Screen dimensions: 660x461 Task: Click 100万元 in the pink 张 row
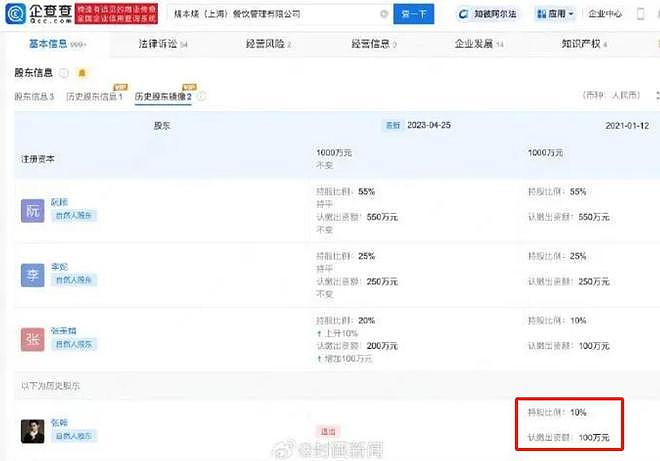594,346
